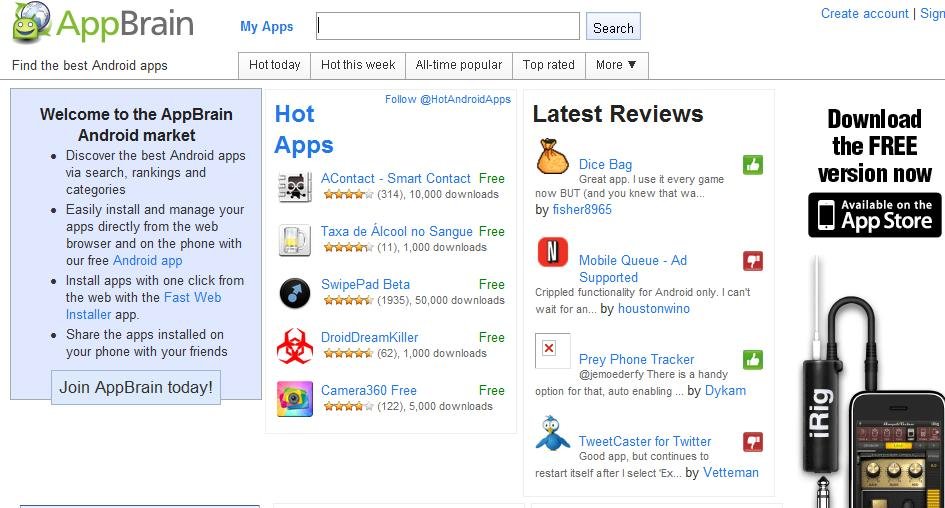Open the All-time popular tab

click(459, 65)
